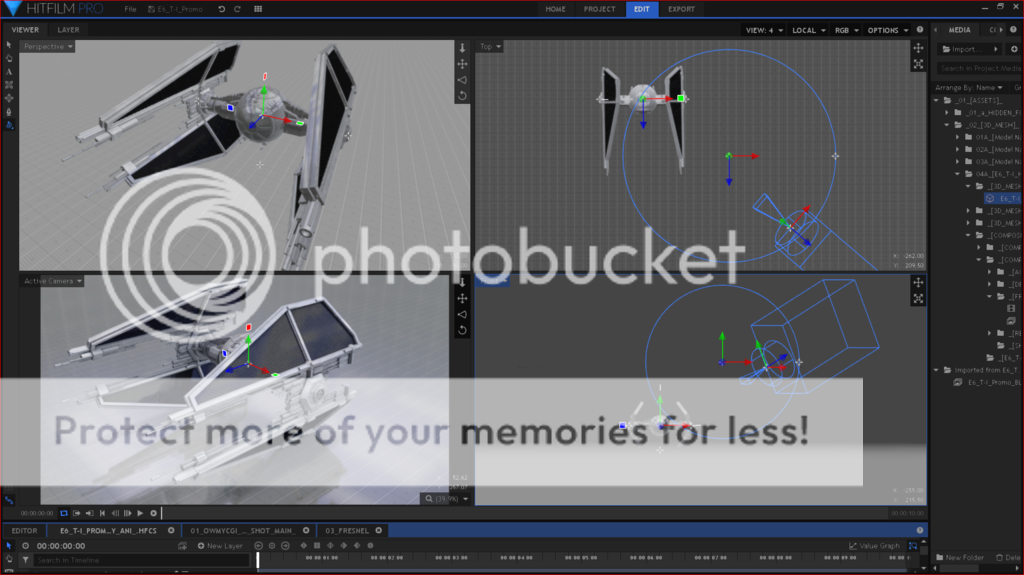
Task: Open the viewer zoom percentage dropdown
Action: 447,499
